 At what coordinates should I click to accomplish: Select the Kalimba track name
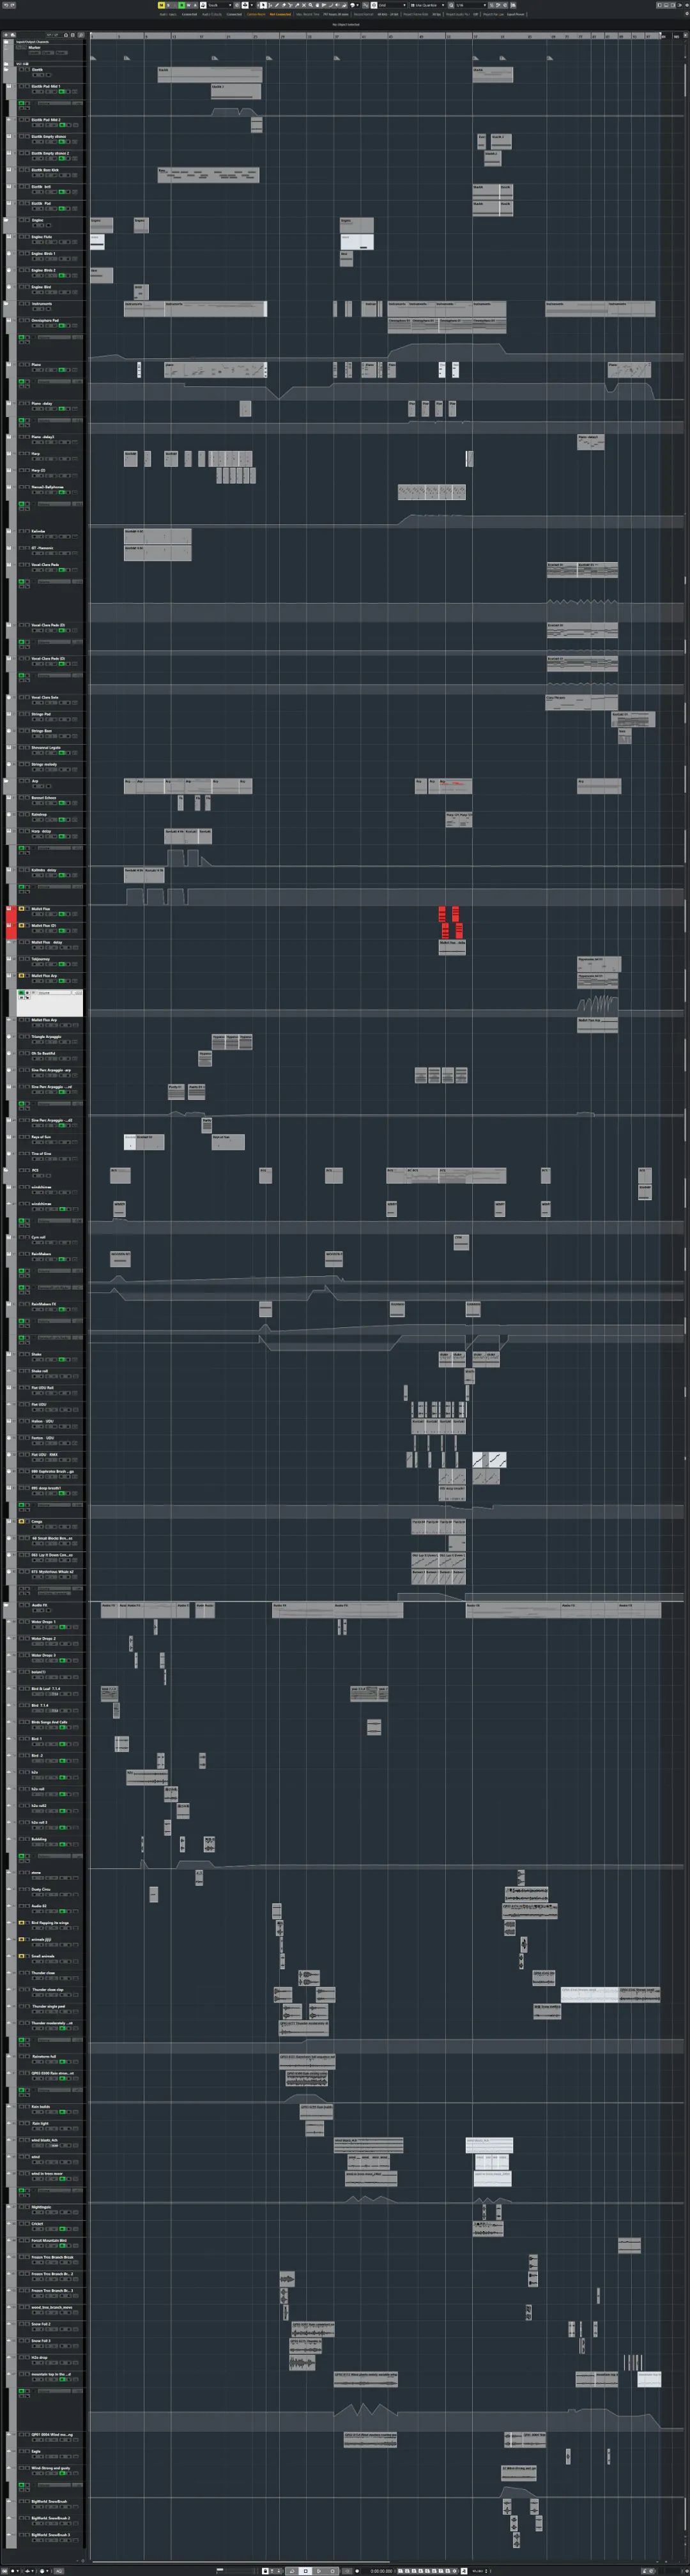point(38,531)
